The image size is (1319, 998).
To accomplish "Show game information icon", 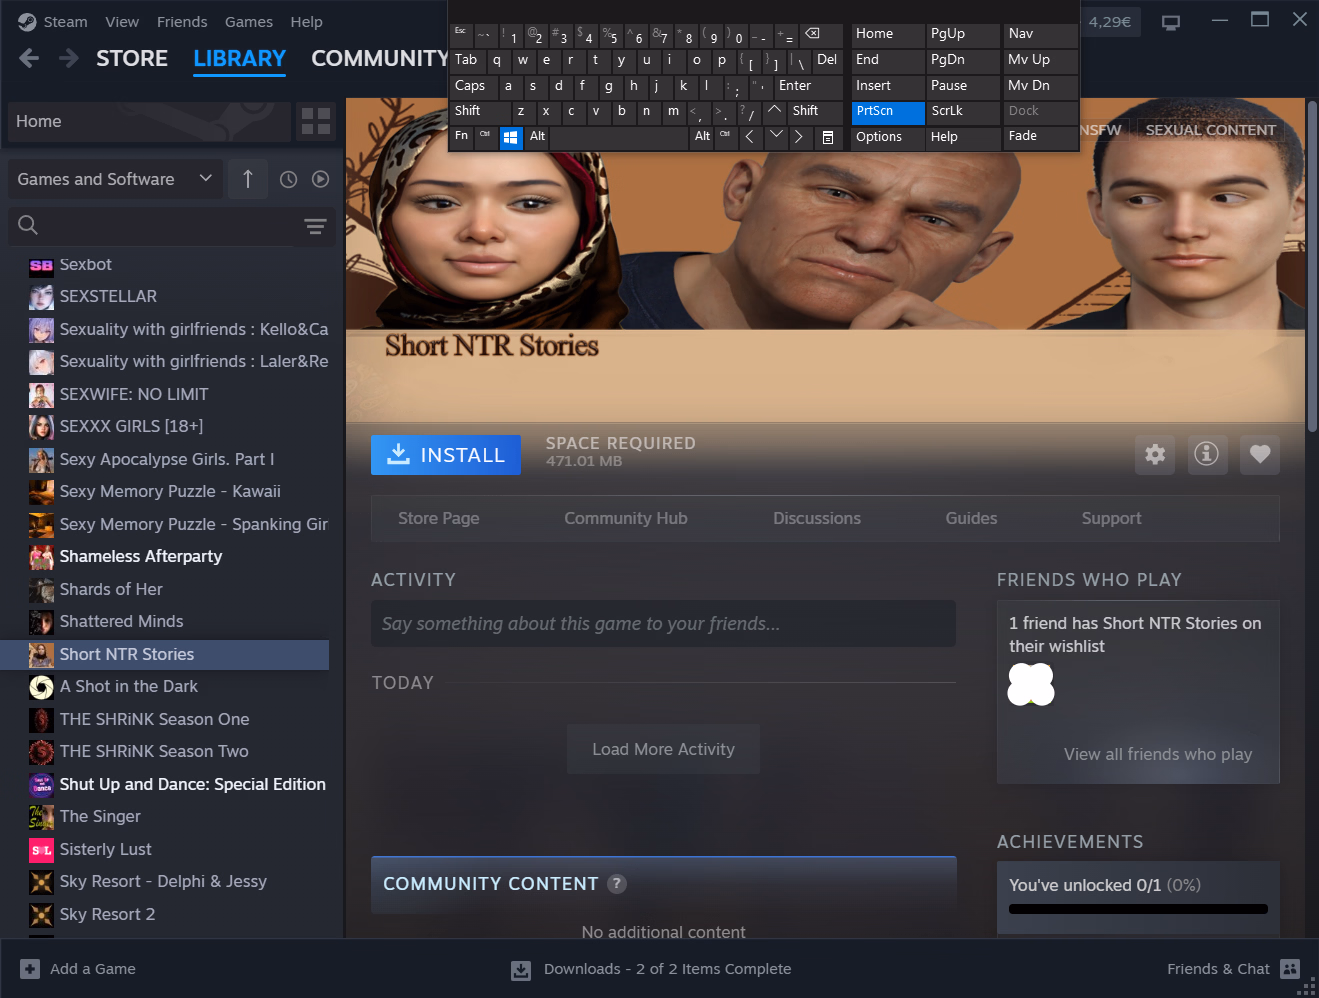I will tap(1207, 454).
